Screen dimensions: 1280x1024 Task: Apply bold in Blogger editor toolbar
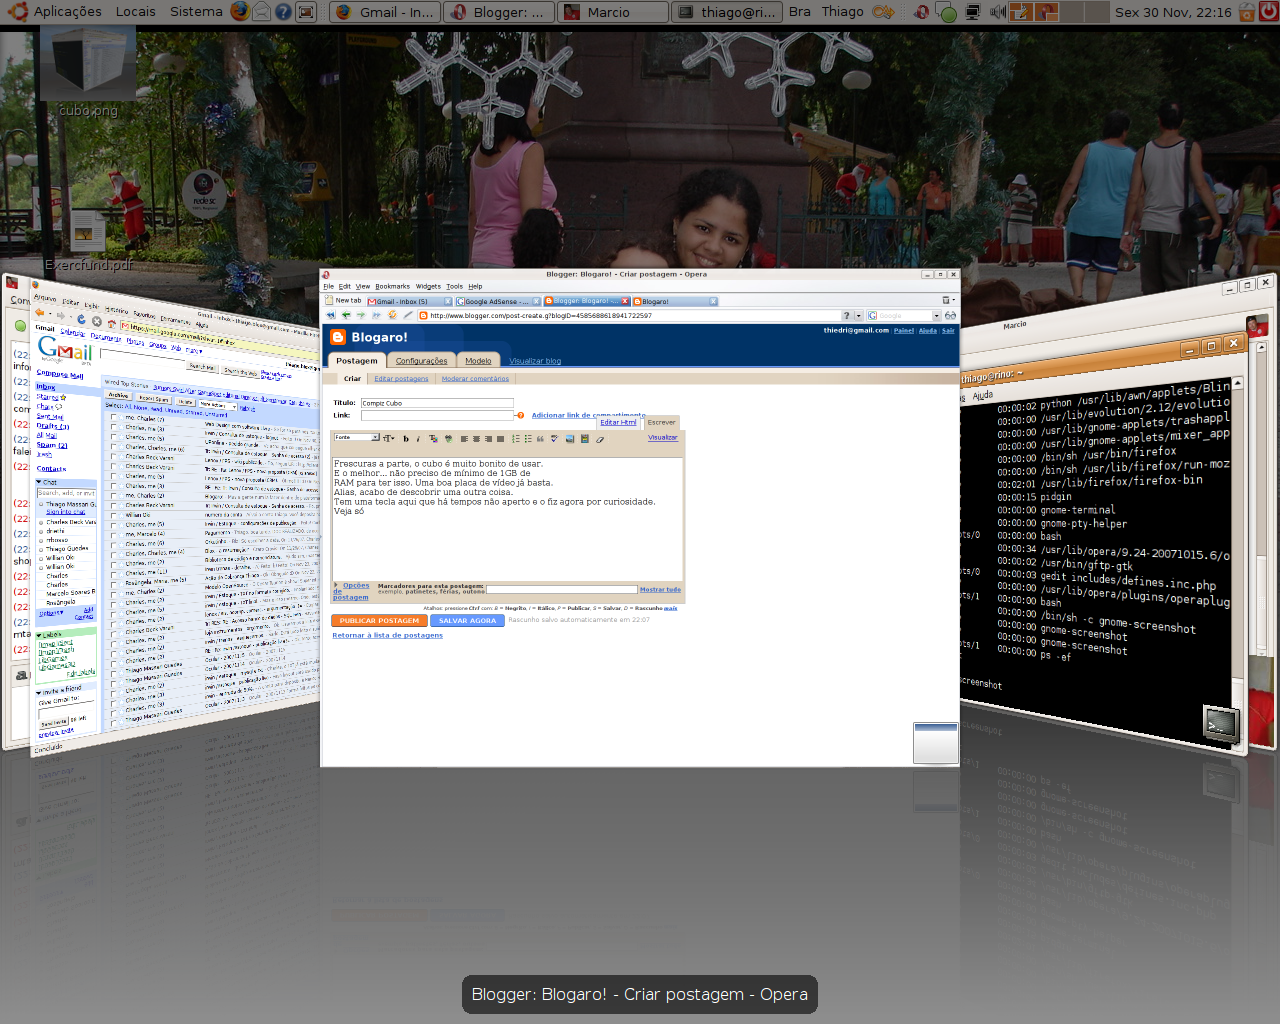click(x=406, y=439)
